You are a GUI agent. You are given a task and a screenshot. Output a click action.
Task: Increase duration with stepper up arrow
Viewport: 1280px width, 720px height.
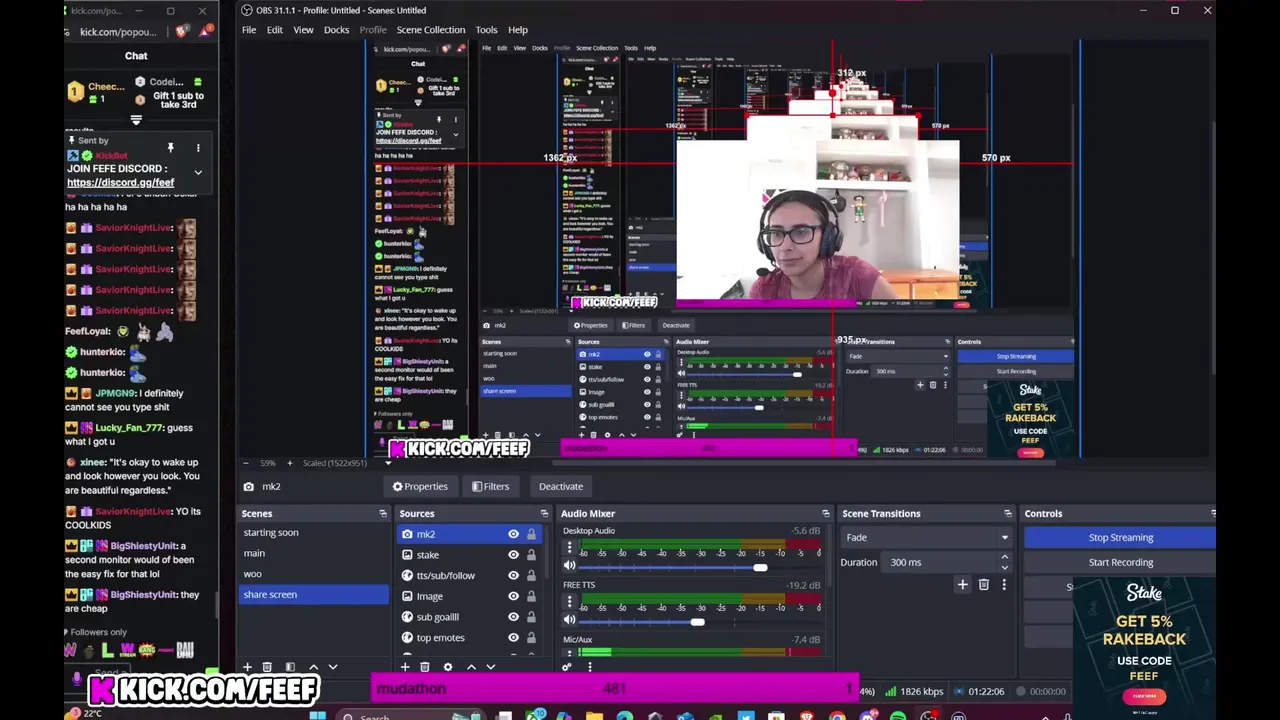(1005, 558)
